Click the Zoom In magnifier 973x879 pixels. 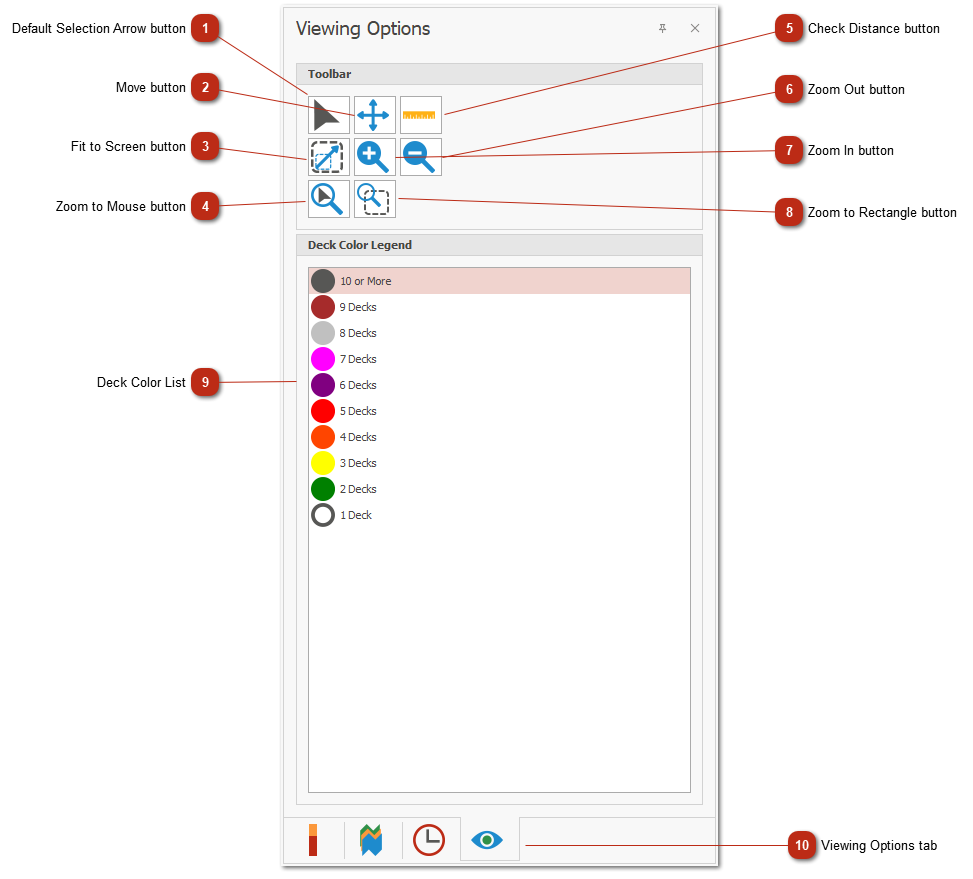coord(374,157)
